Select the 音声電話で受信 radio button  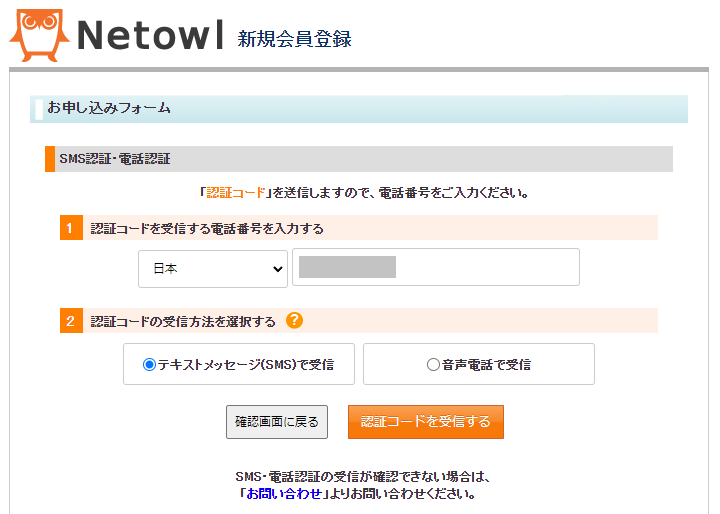pos(433,365)
